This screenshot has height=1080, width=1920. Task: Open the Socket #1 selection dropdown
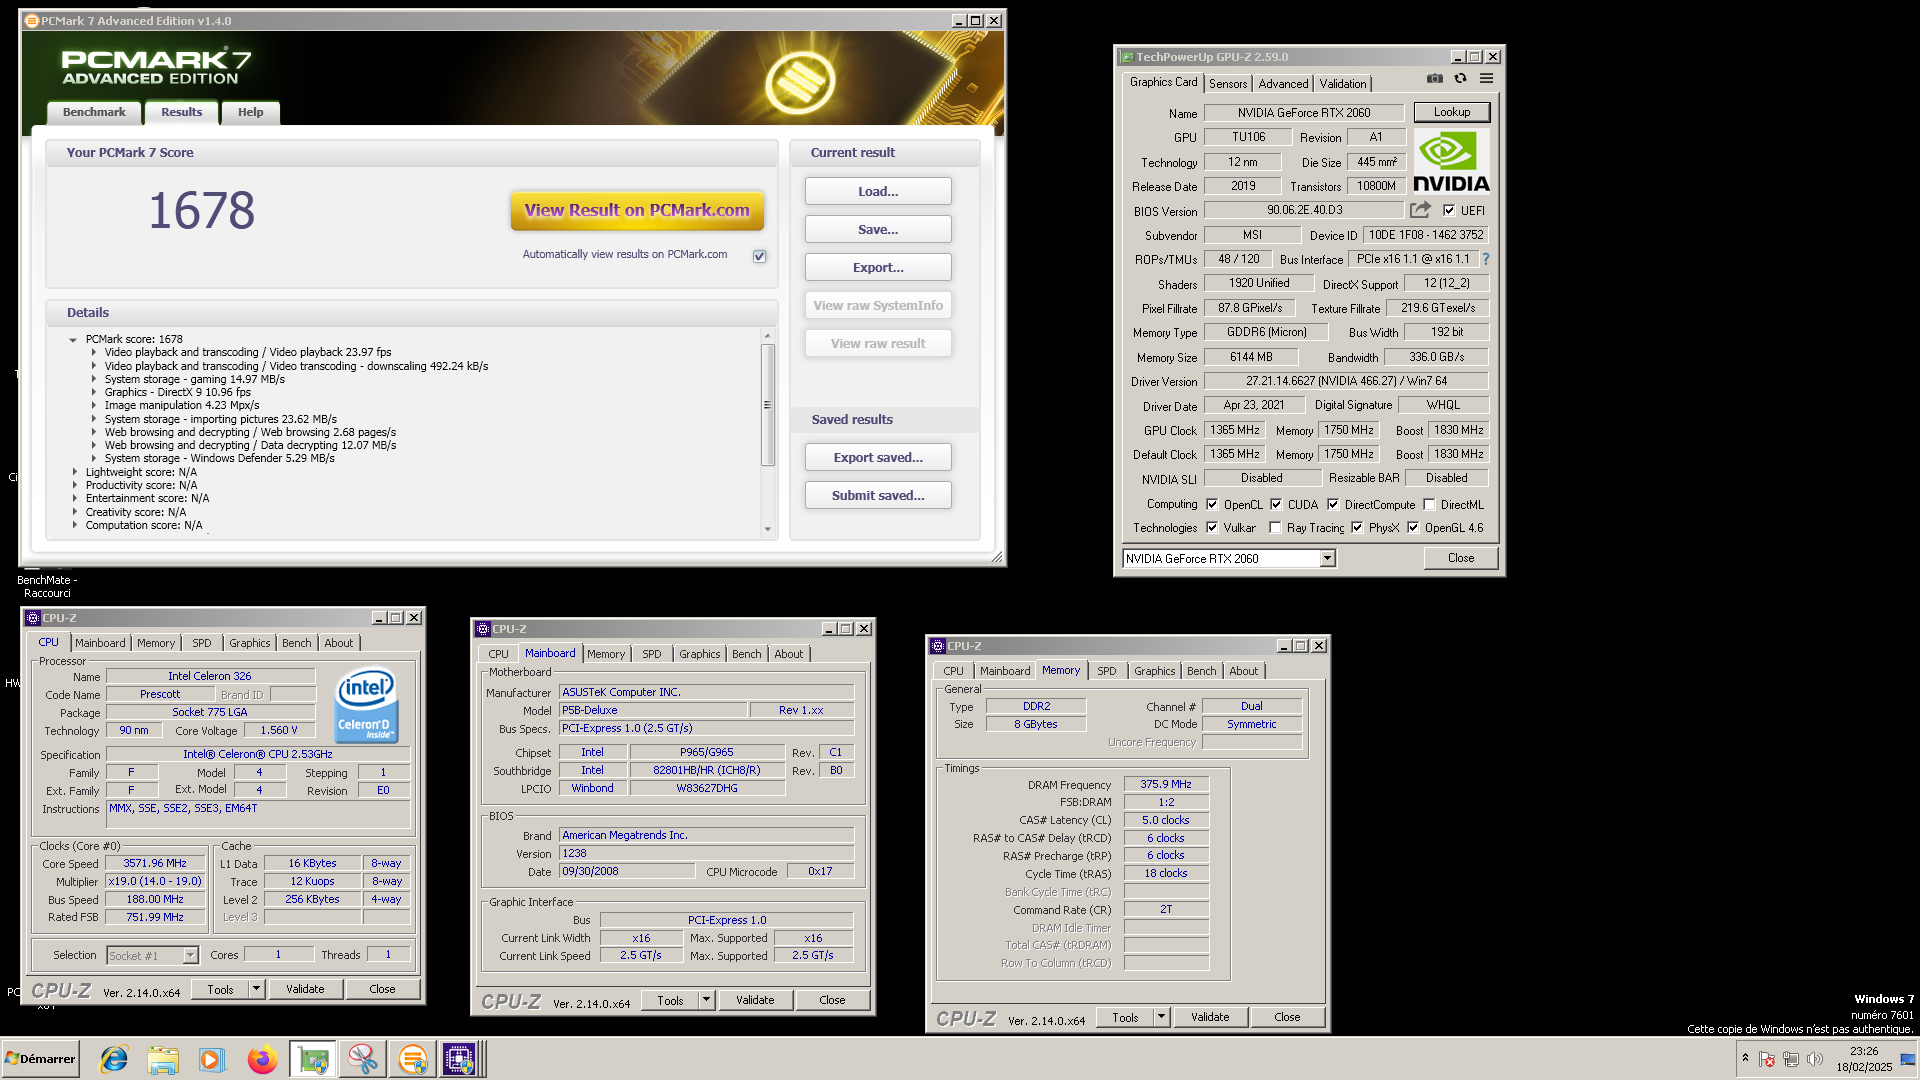(190, 956)
